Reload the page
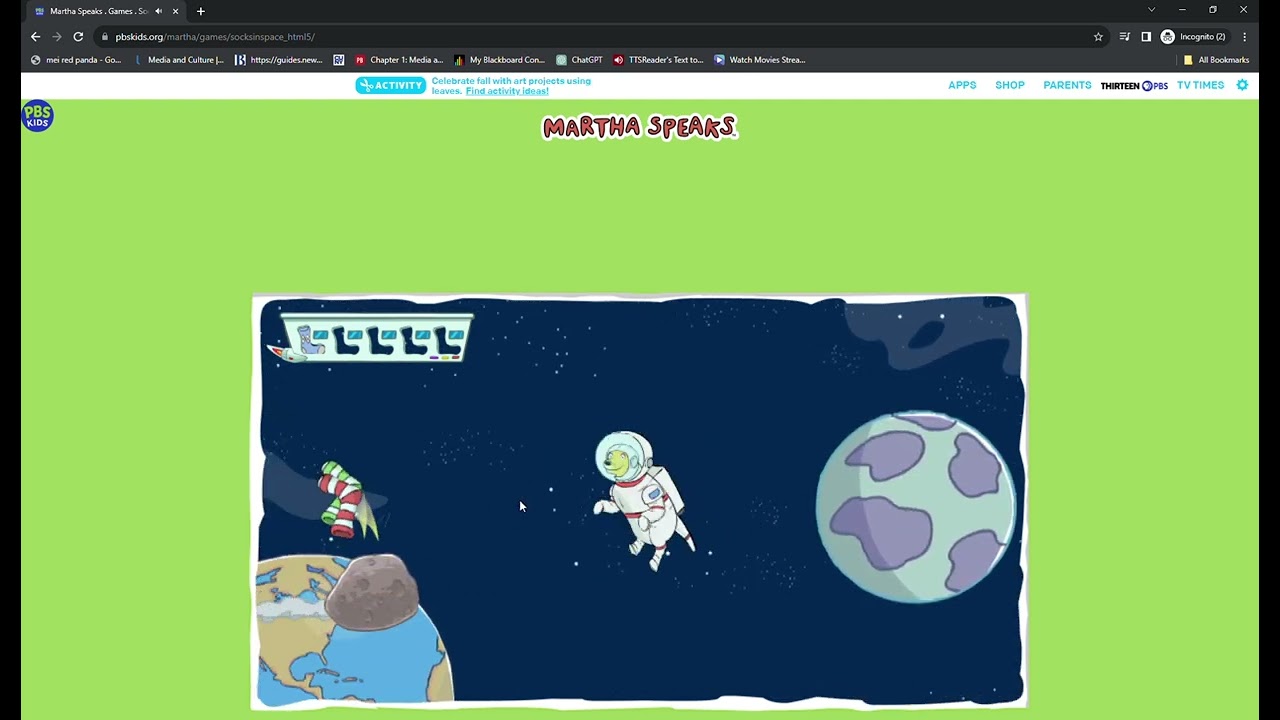The width and height of the screenshot is (1280, 720). coord(78,37)
